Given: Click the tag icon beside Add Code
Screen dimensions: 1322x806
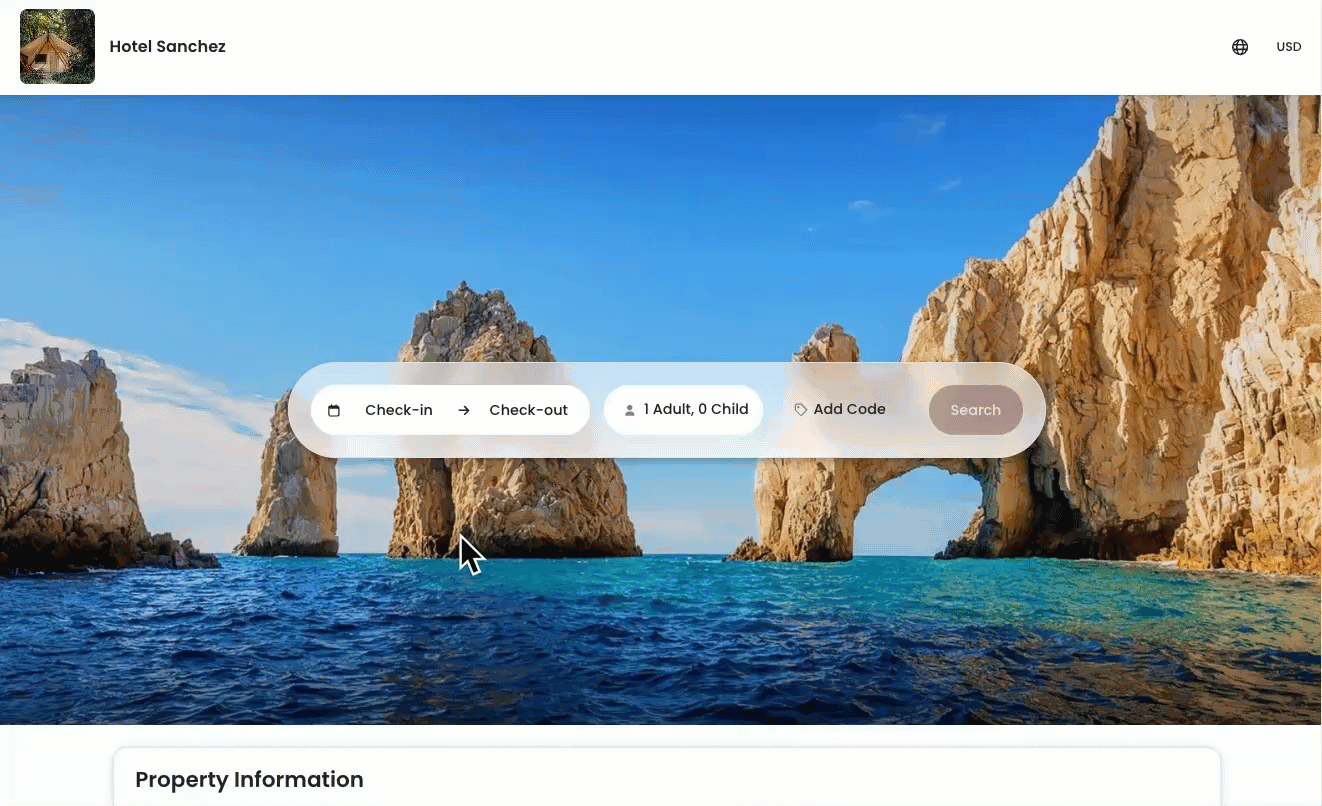Looking at the screenshot, I should coord(801,409).
